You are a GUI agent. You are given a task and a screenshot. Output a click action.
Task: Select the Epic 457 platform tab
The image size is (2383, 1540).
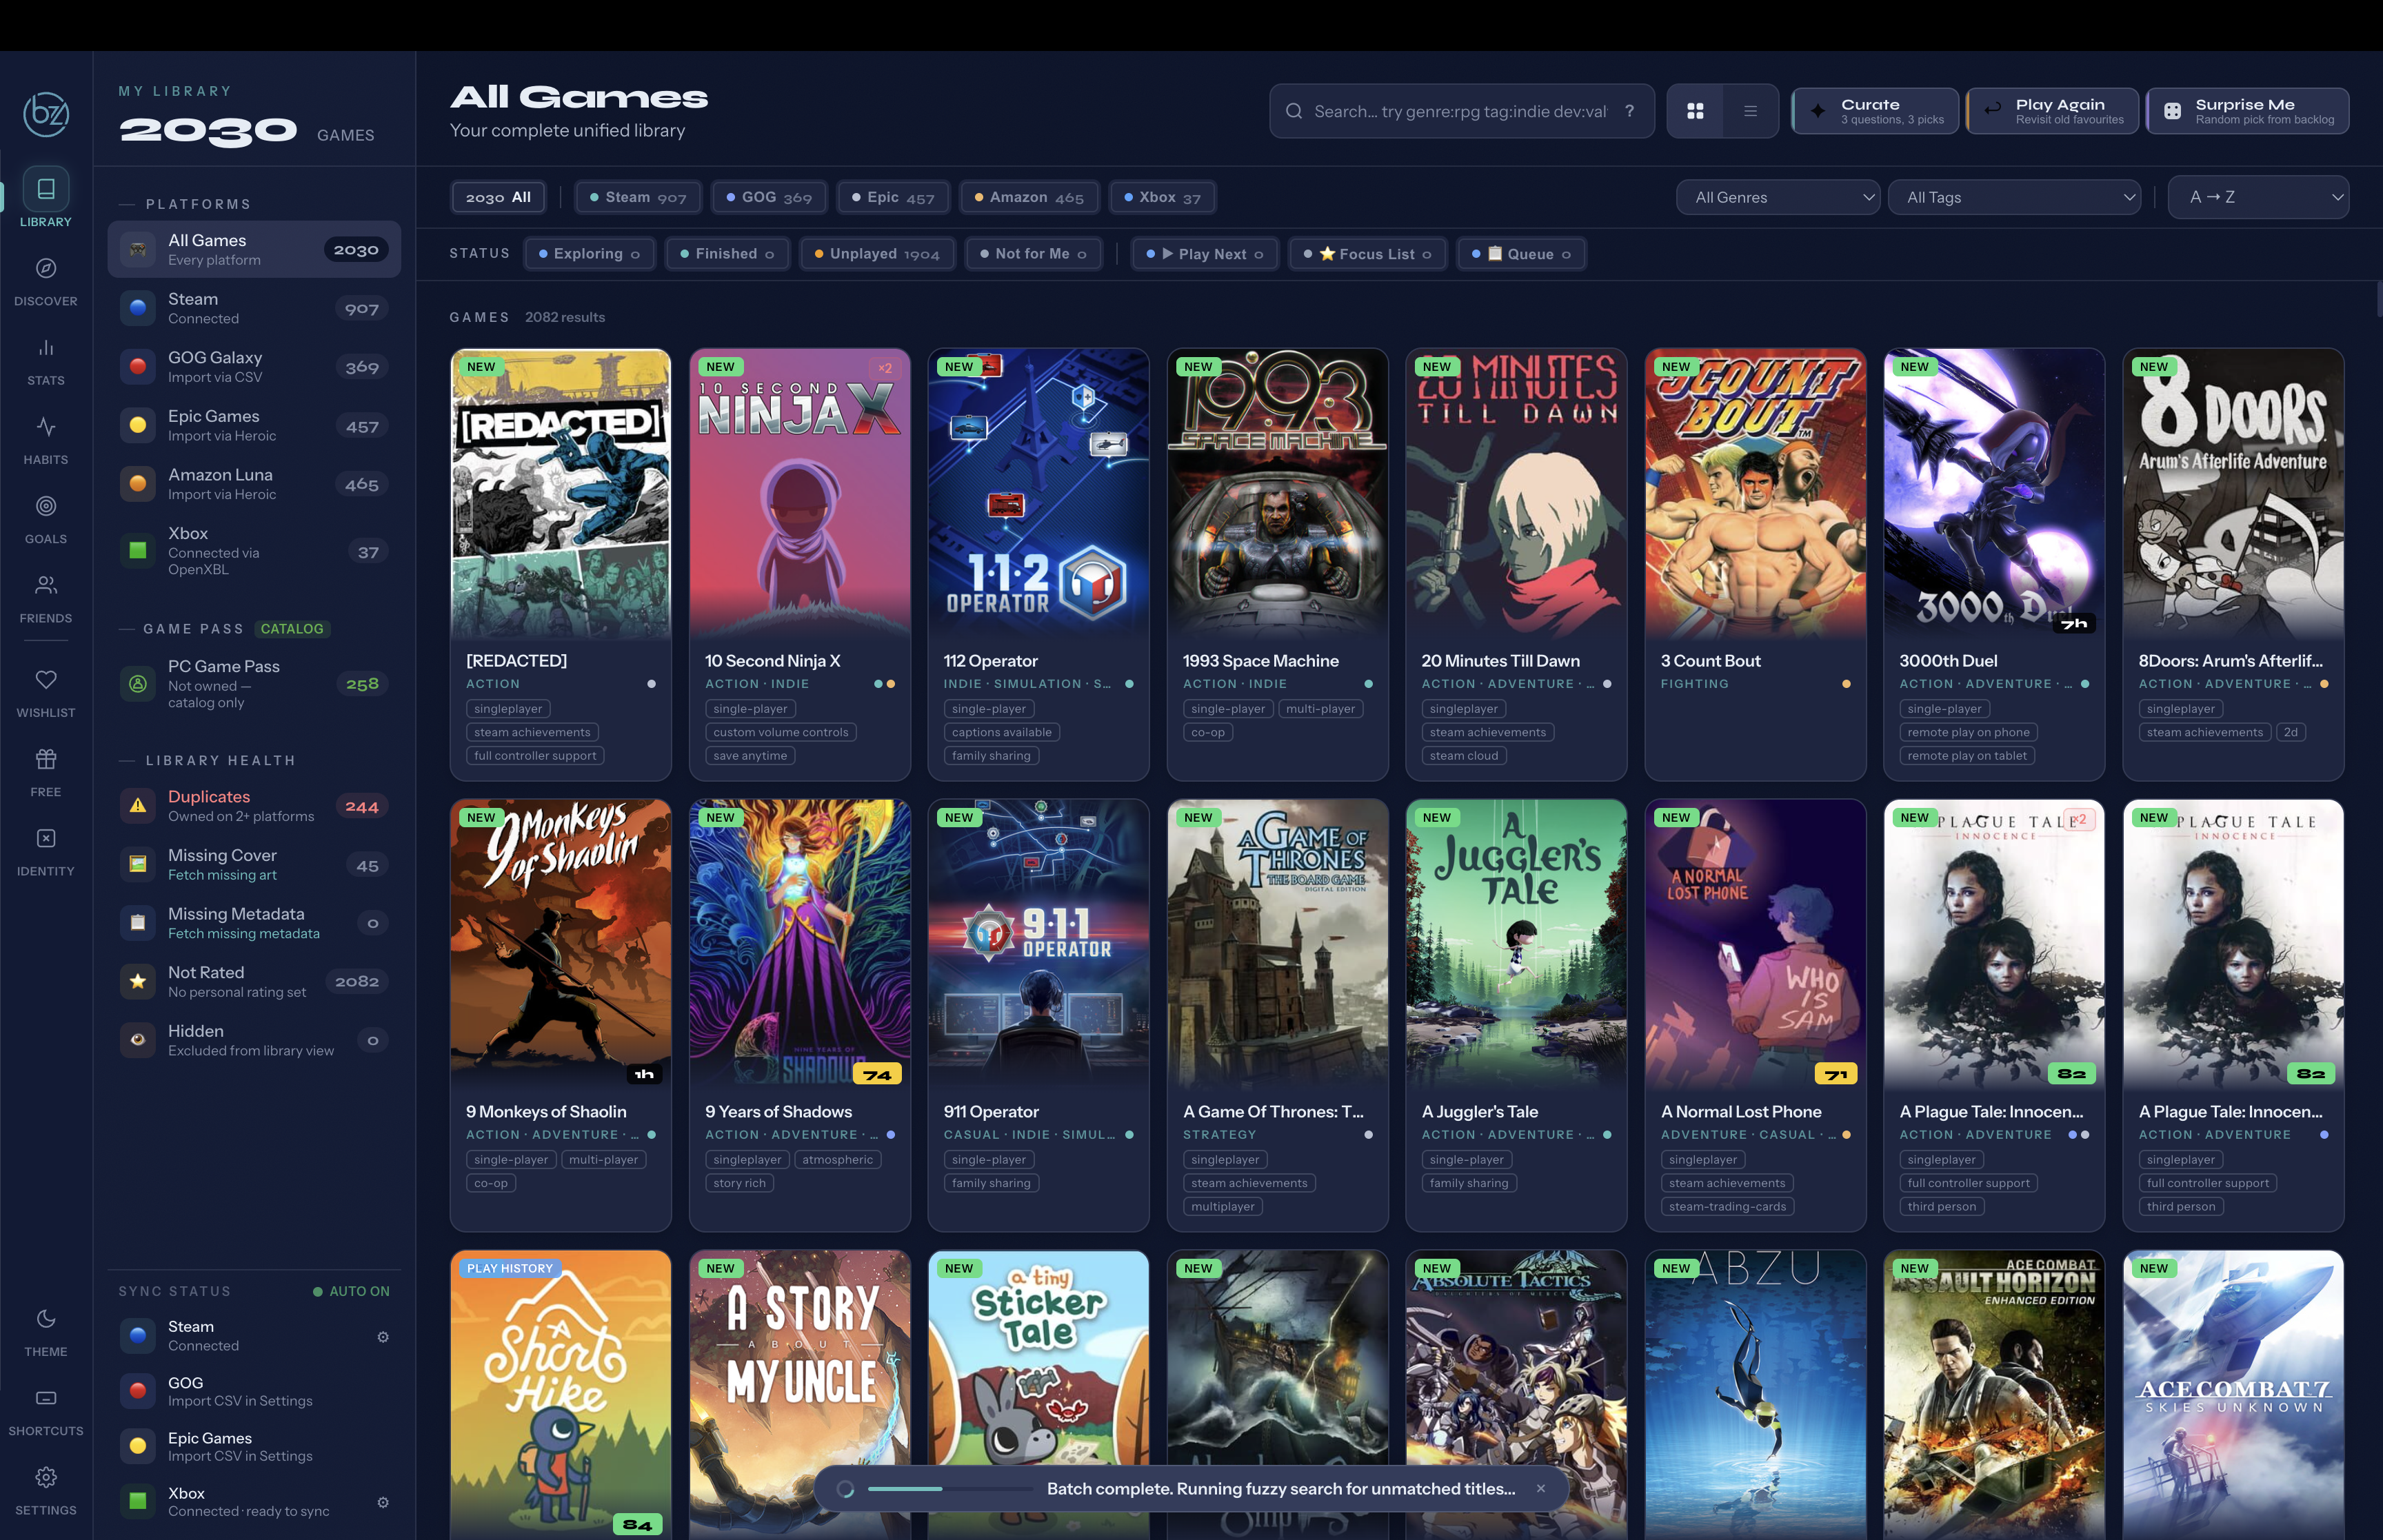[893, 197]
